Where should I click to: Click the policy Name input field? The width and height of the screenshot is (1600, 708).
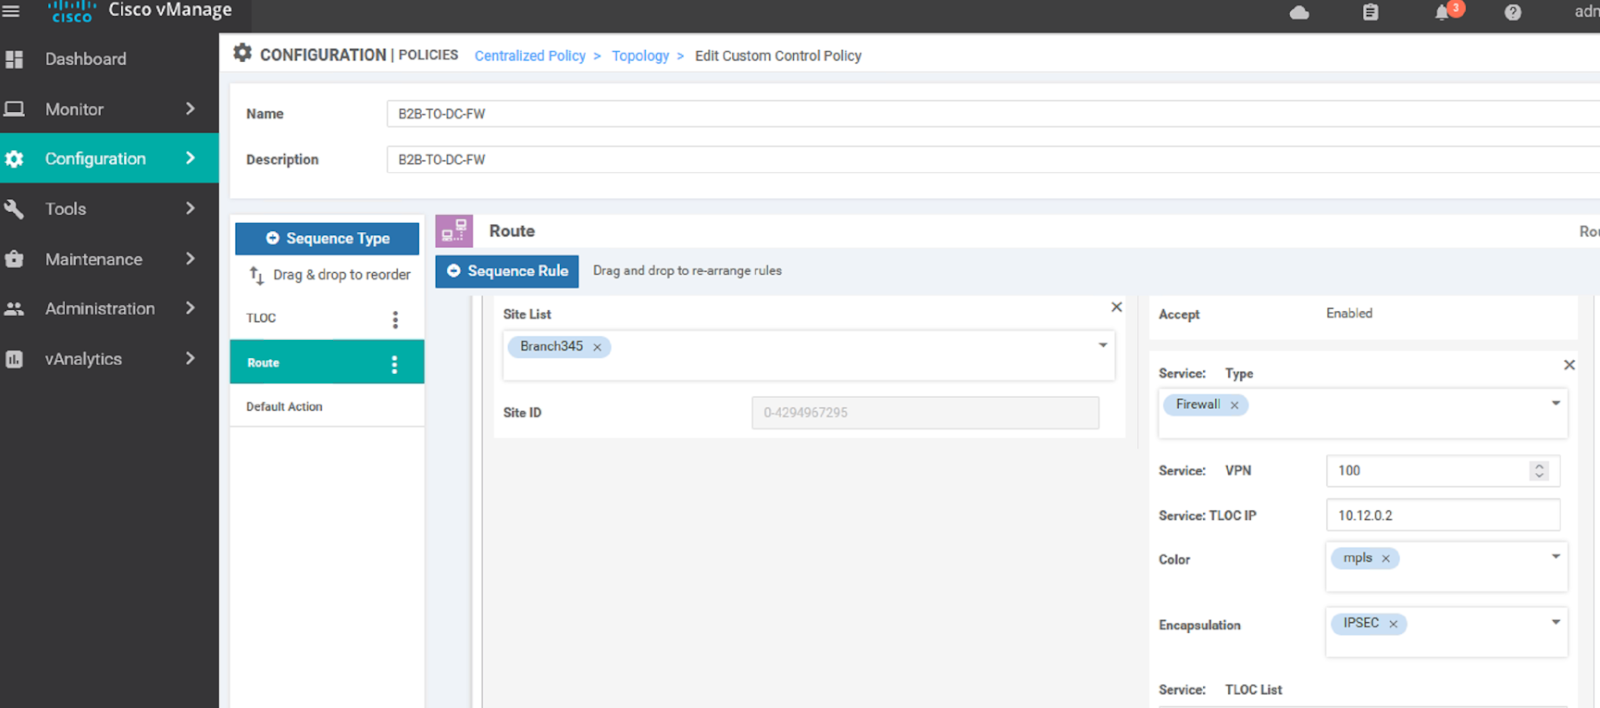pyautogui.click(x=993, y=114)
